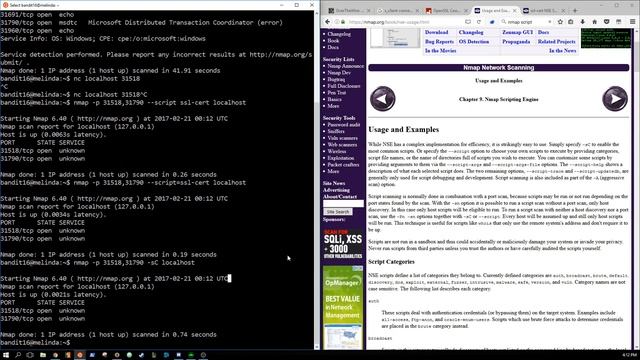Viewport: 640px width, 360px height.
Task: Open the In the News link
Action: (x=562, y=51)
